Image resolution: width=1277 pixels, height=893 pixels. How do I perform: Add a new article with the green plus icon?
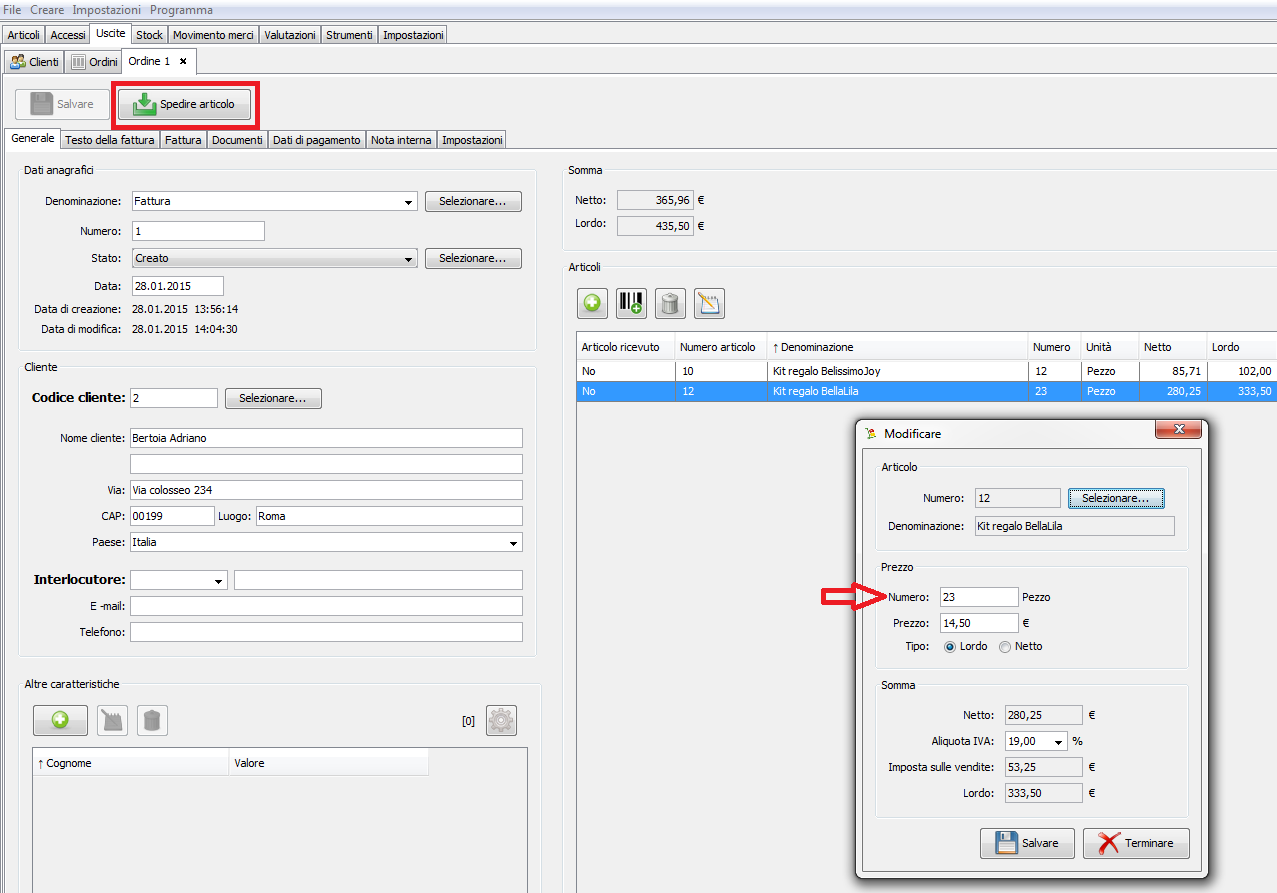point(592,304)
